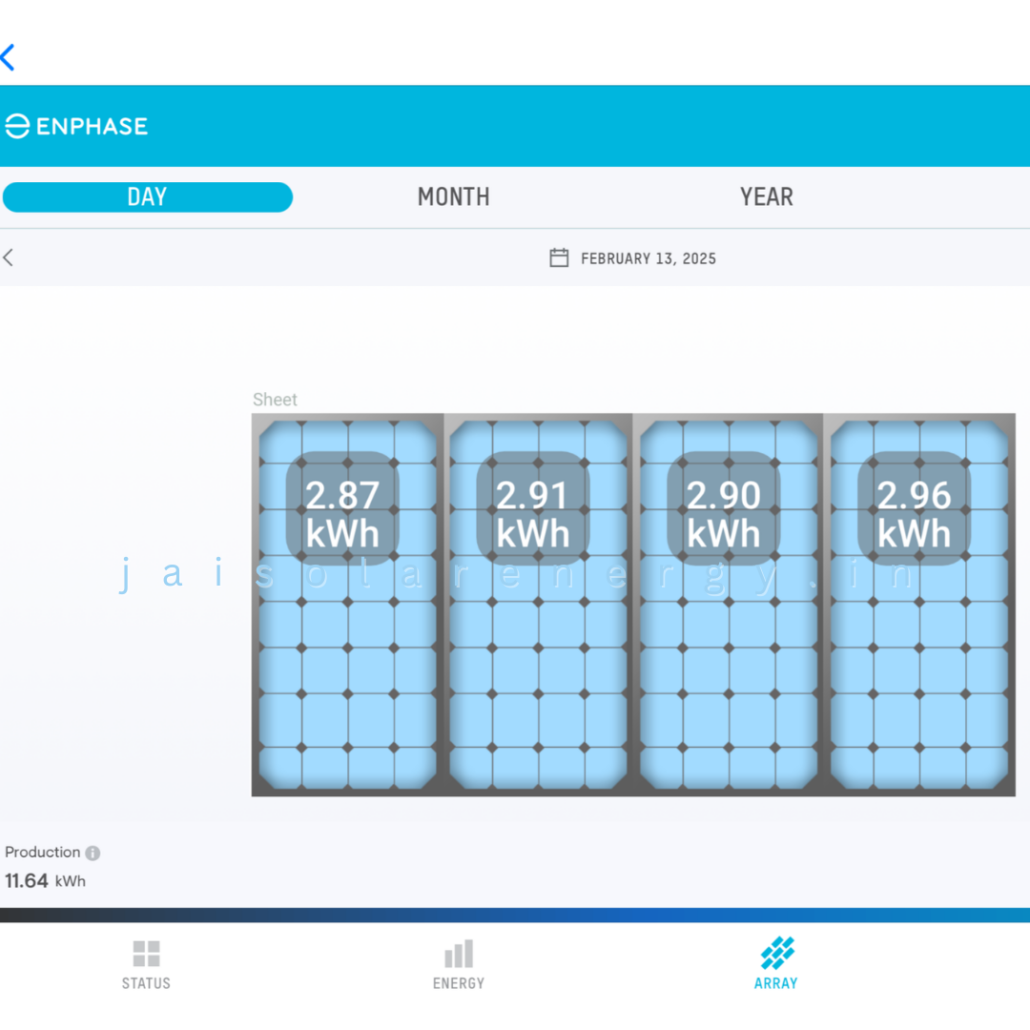The image size is (1030, 1030).
Task: Click the Production text label
Action: [x=42, y=852]
